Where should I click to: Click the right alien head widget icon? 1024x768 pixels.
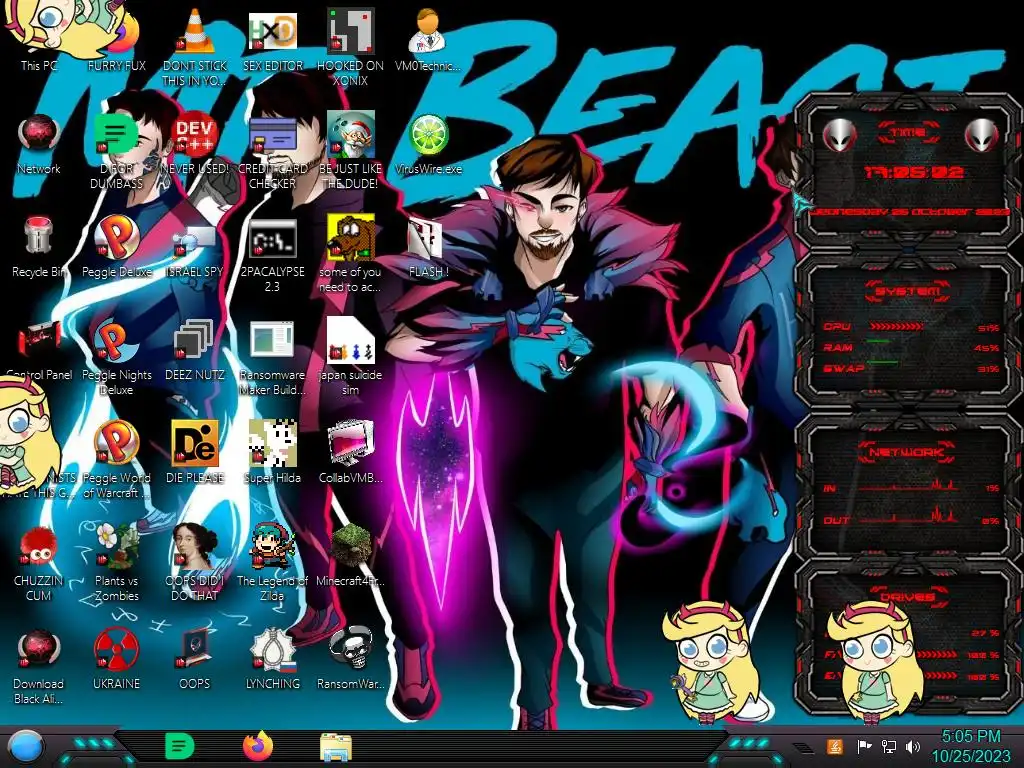pyautogui.click(x=981, y=135)
